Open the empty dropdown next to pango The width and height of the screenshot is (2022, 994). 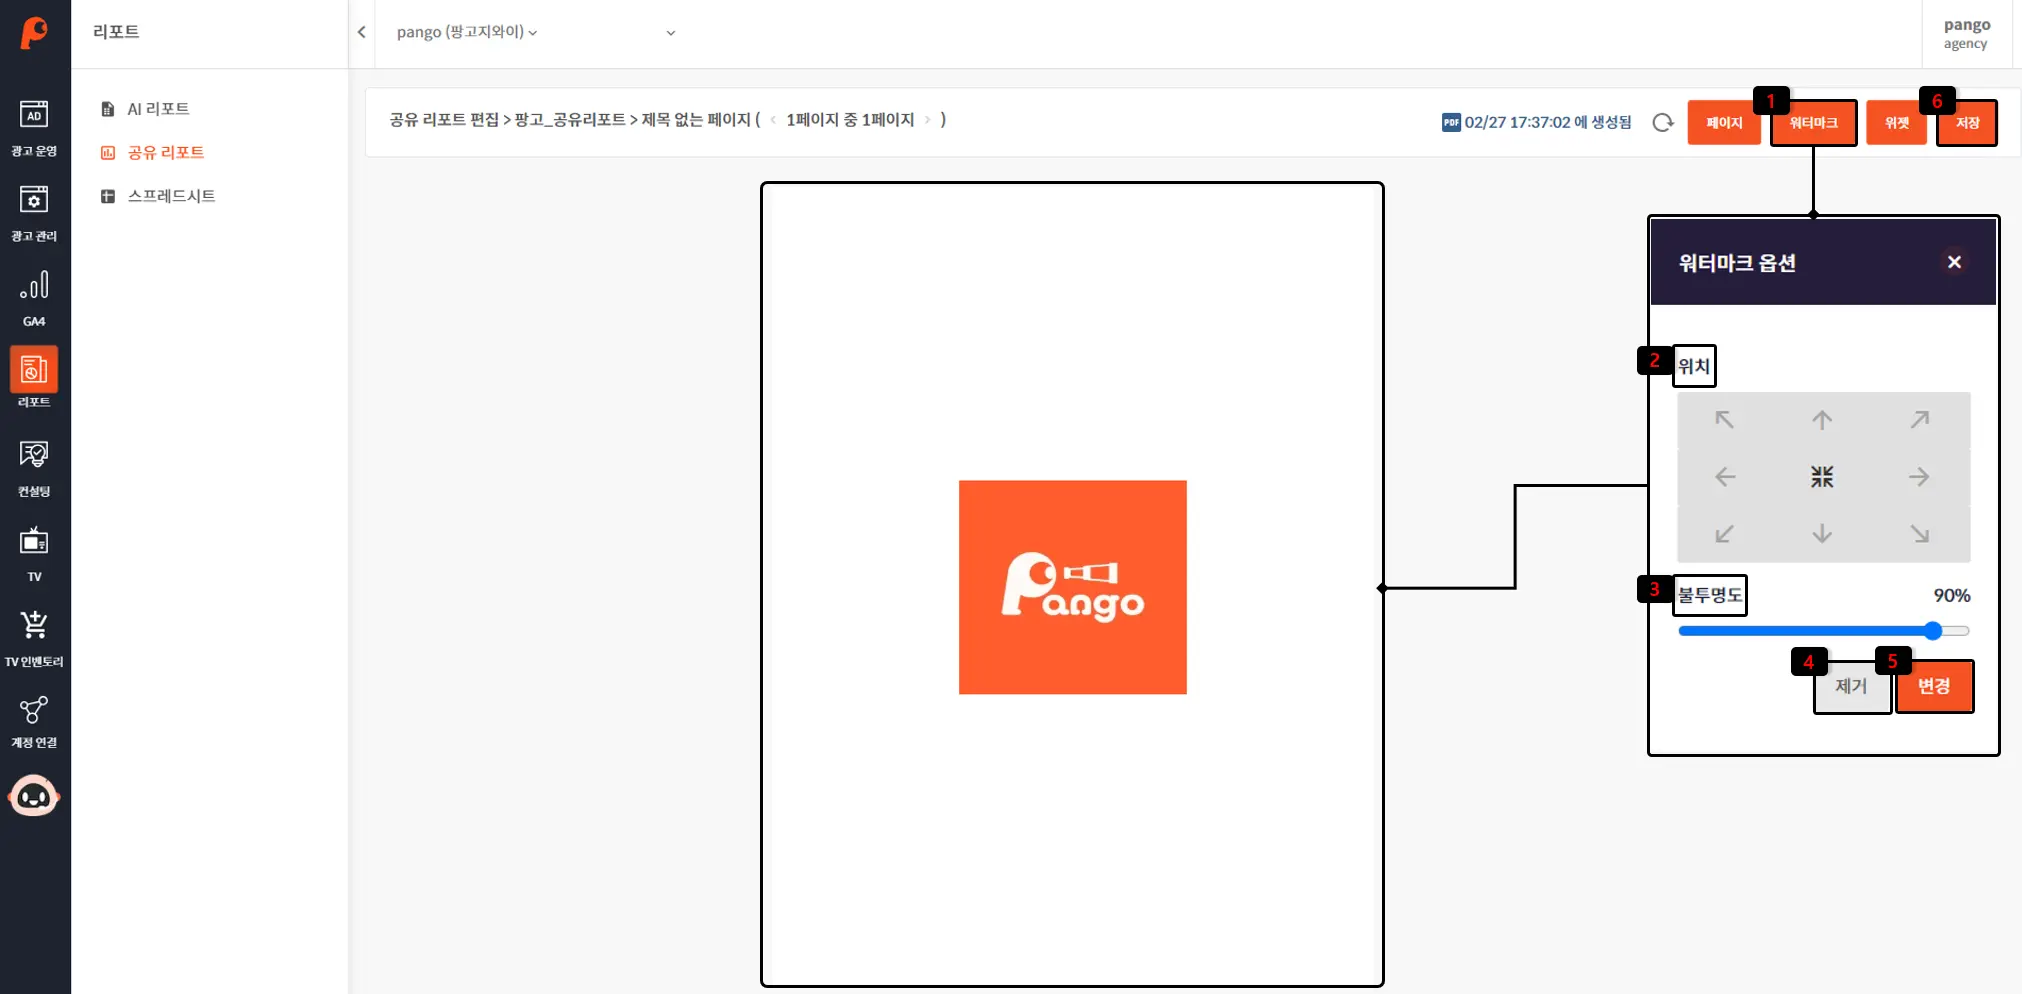670,33
